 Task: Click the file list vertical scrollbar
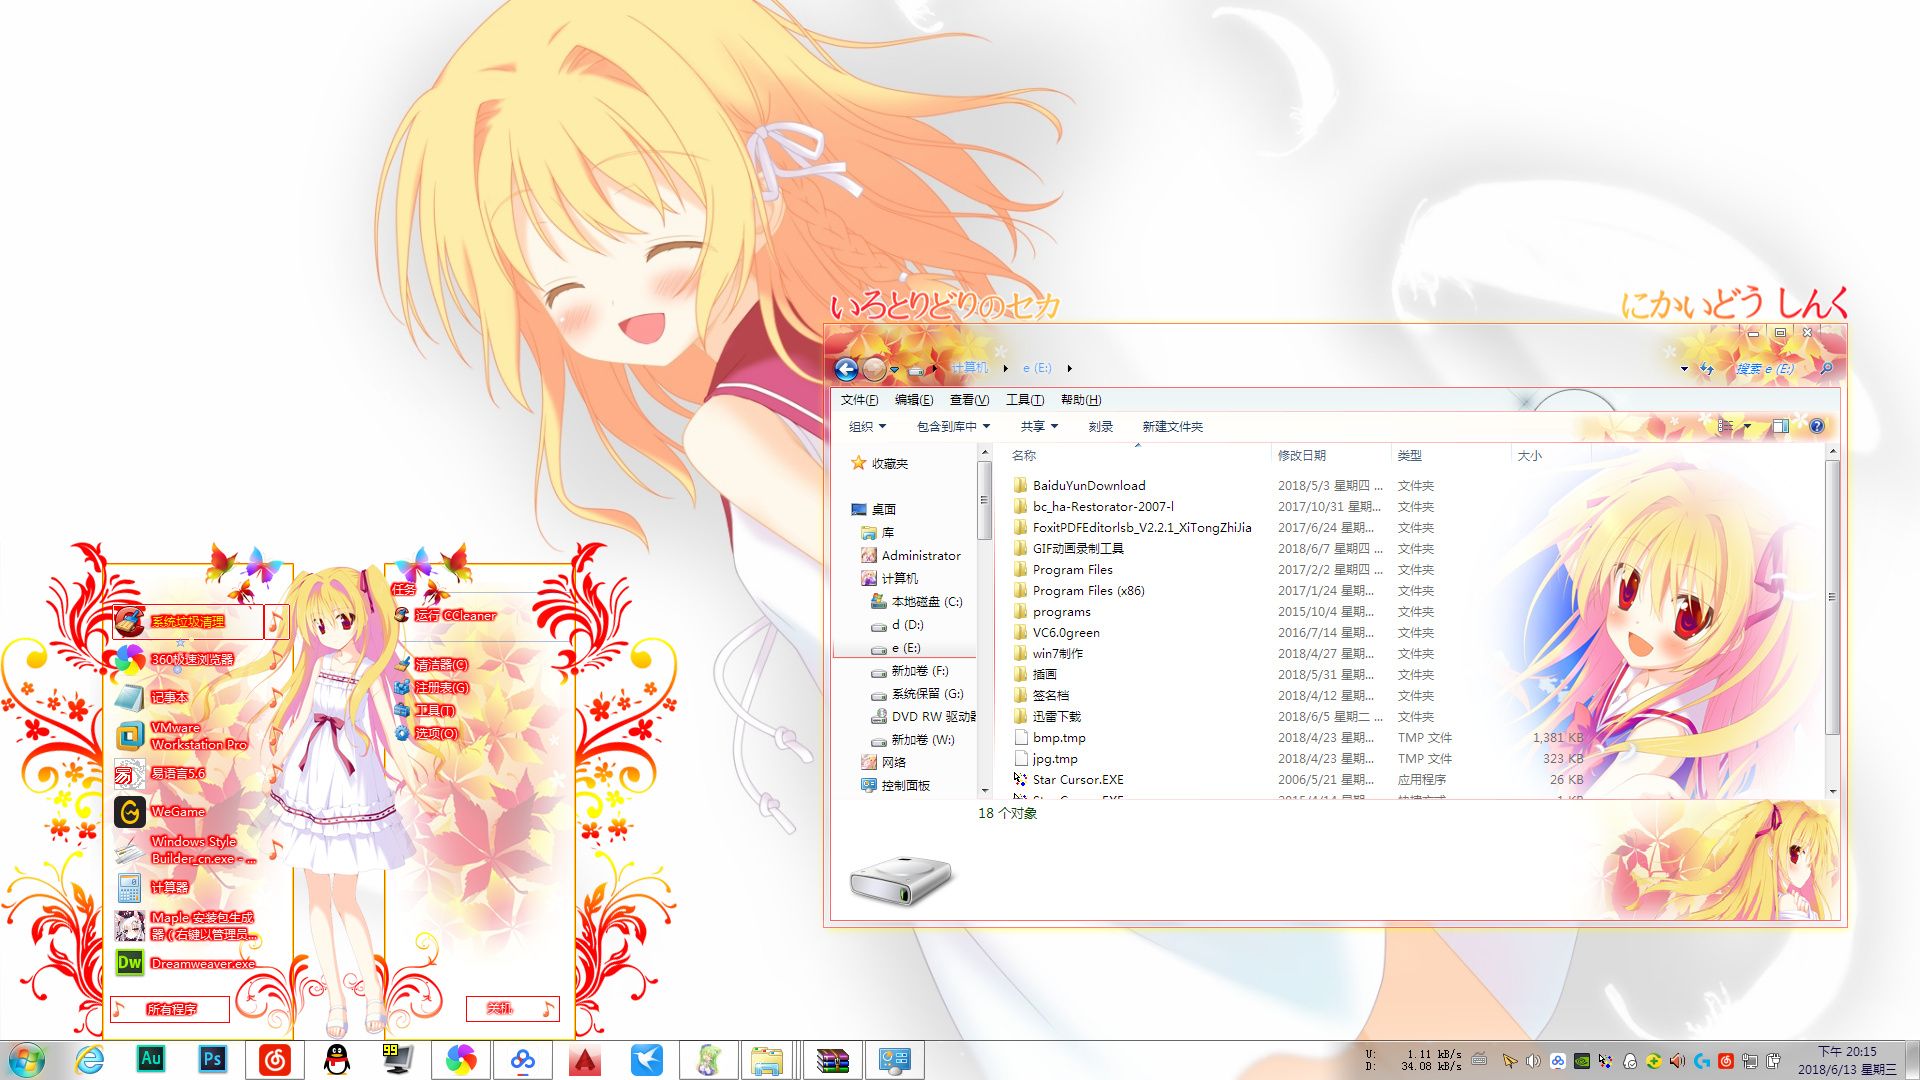pos(1832,600)
